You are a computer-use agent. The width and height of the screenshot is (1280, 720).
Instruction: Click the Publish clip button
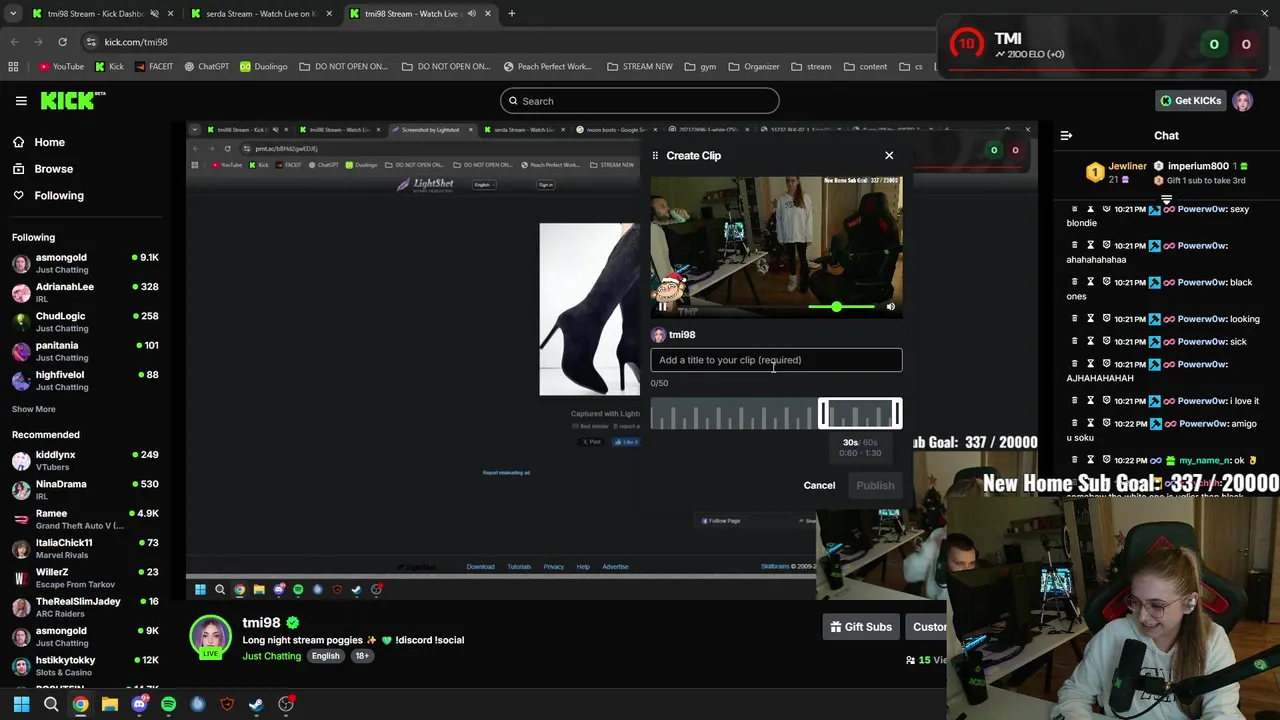pyautogui.click(x=875, y=485)
